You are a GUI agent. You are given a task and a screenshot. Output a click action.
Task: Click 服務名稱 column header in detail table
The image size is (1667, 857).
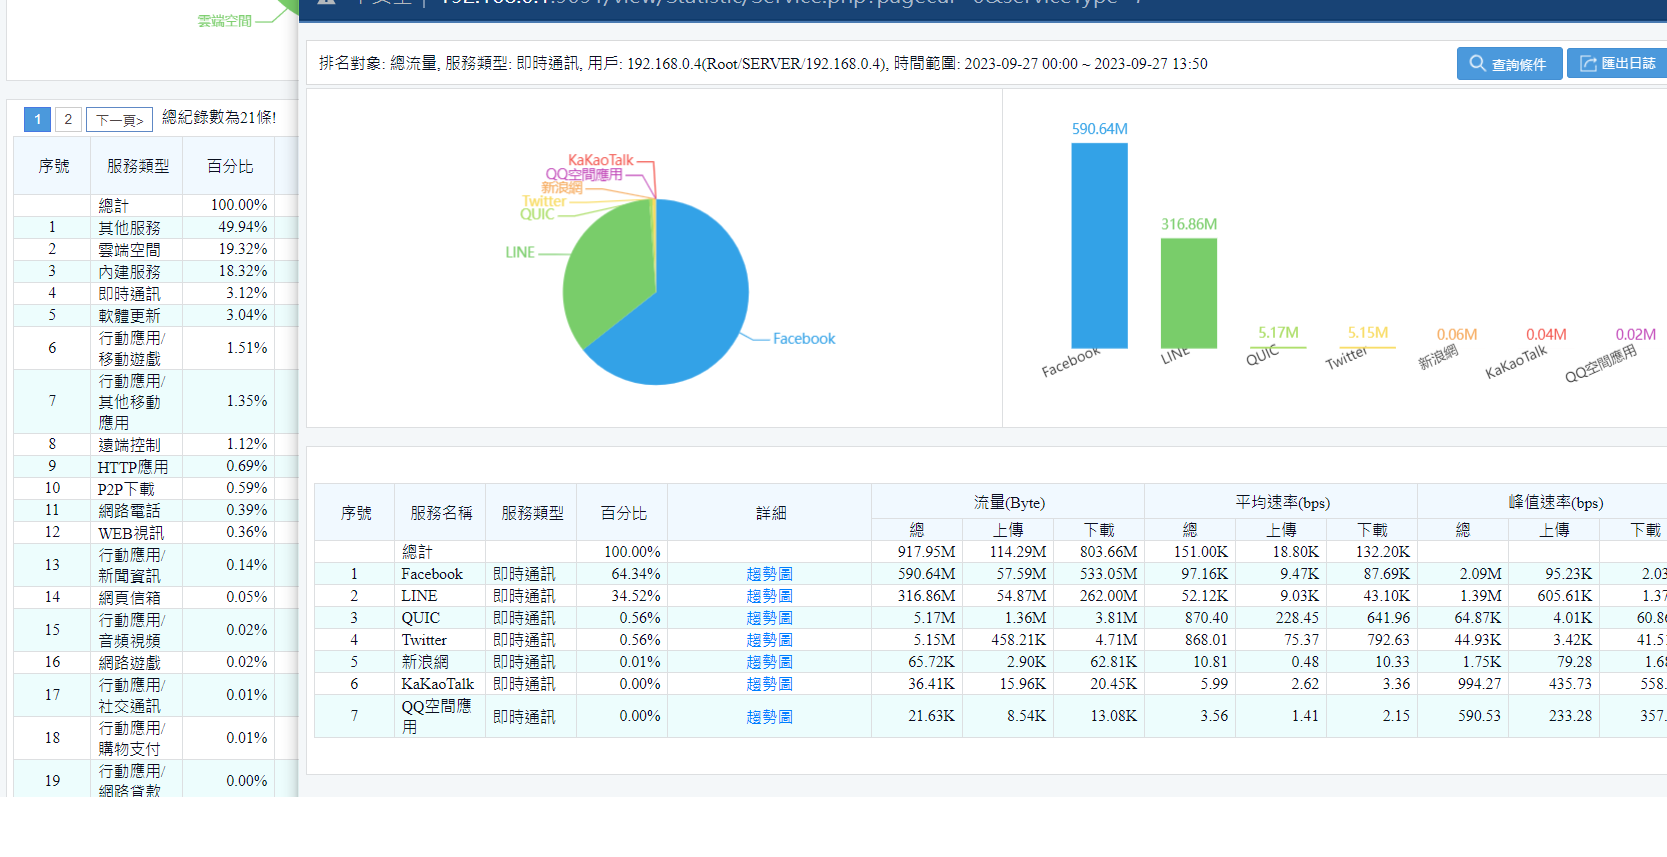point(441,513)
